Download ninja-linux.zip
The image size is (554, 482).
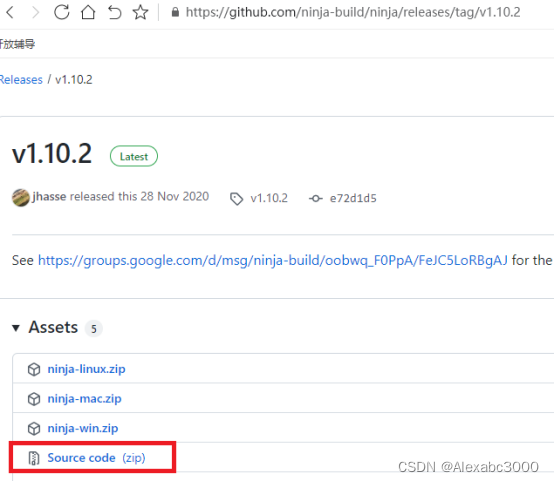click(87, 369)
